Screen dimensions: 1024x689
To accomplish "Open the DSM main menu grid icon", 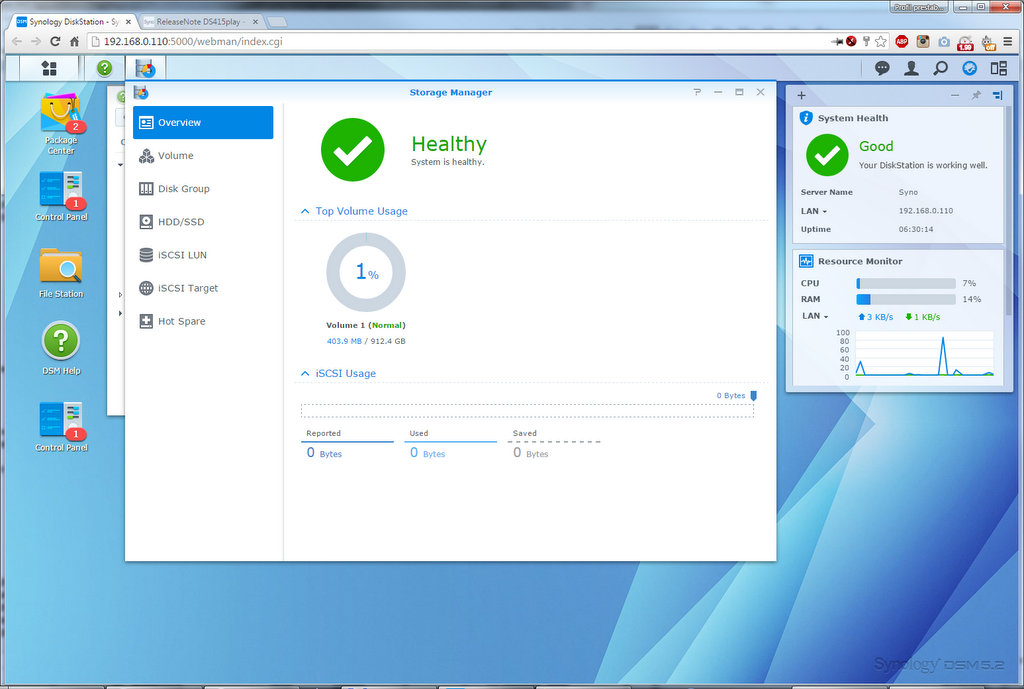I will point(49,68).
